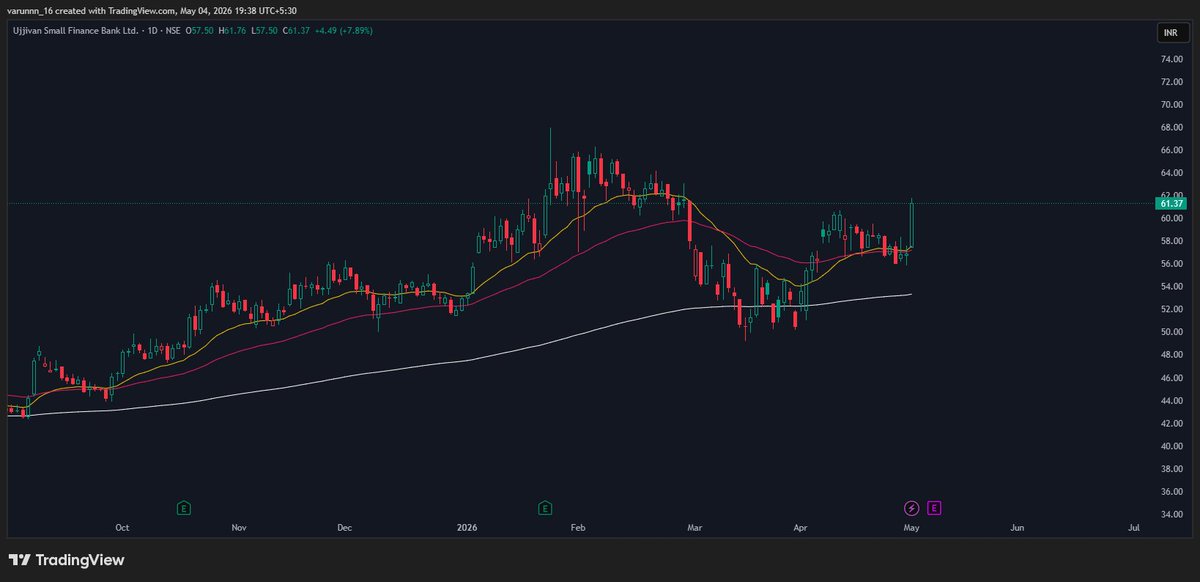1200x582 pixels.
Task: Click the 34.00 price axis label
Action: coord(1171,514)
